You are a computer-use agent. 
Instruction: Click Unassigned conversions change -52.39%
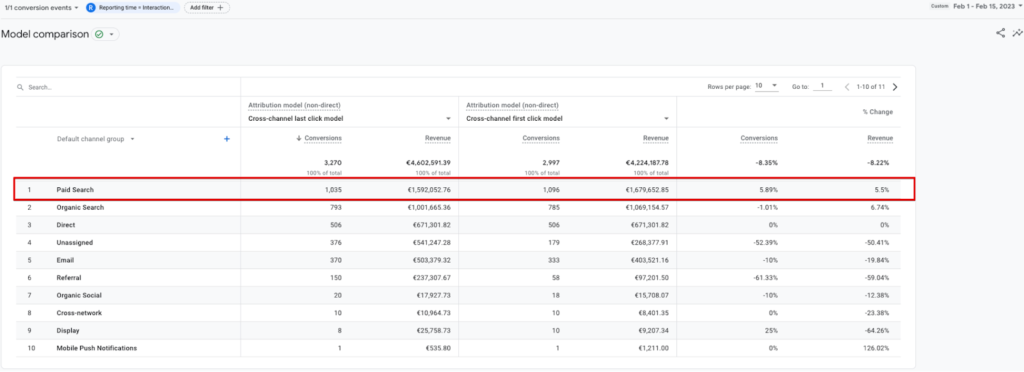point(765,243)
